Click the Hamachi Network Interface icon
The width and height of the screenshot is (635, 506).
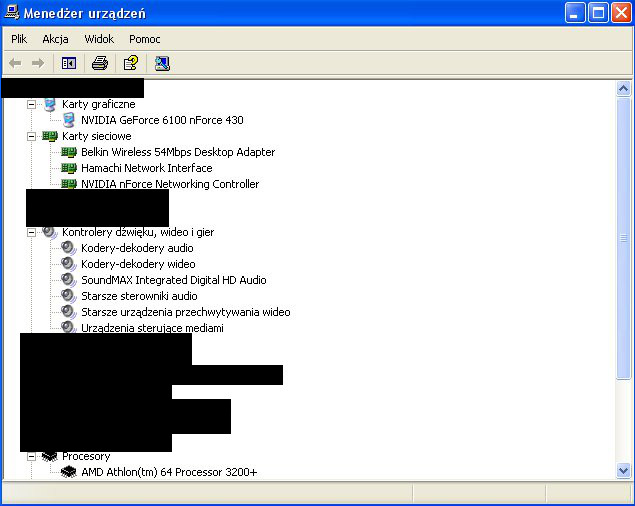(x=69, y=168)
